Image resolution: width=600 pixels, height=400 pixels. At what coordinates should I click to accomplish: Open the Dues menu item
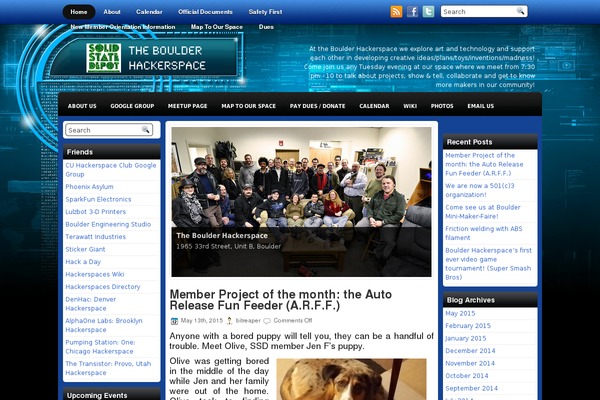click(266, 27)
